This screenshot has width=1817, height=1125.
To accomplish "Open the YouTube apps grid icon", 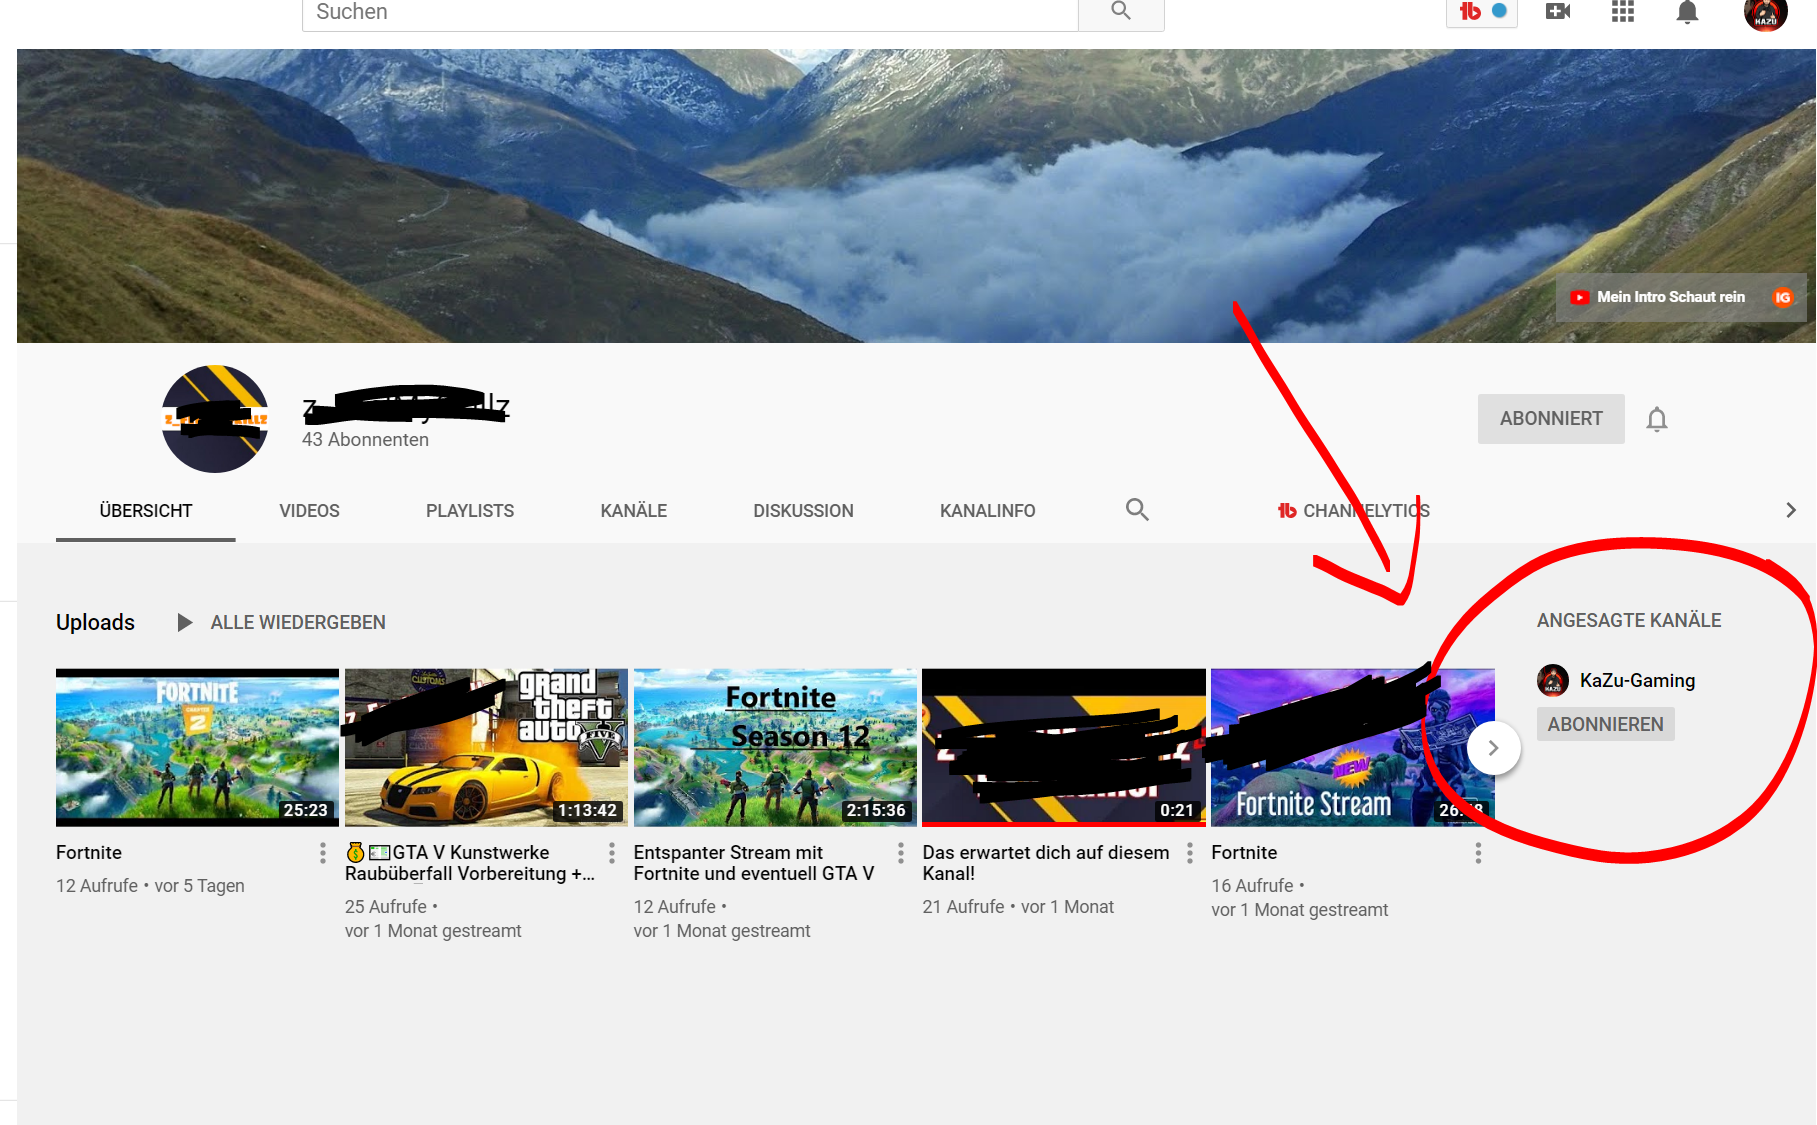I will [1622, 12].
